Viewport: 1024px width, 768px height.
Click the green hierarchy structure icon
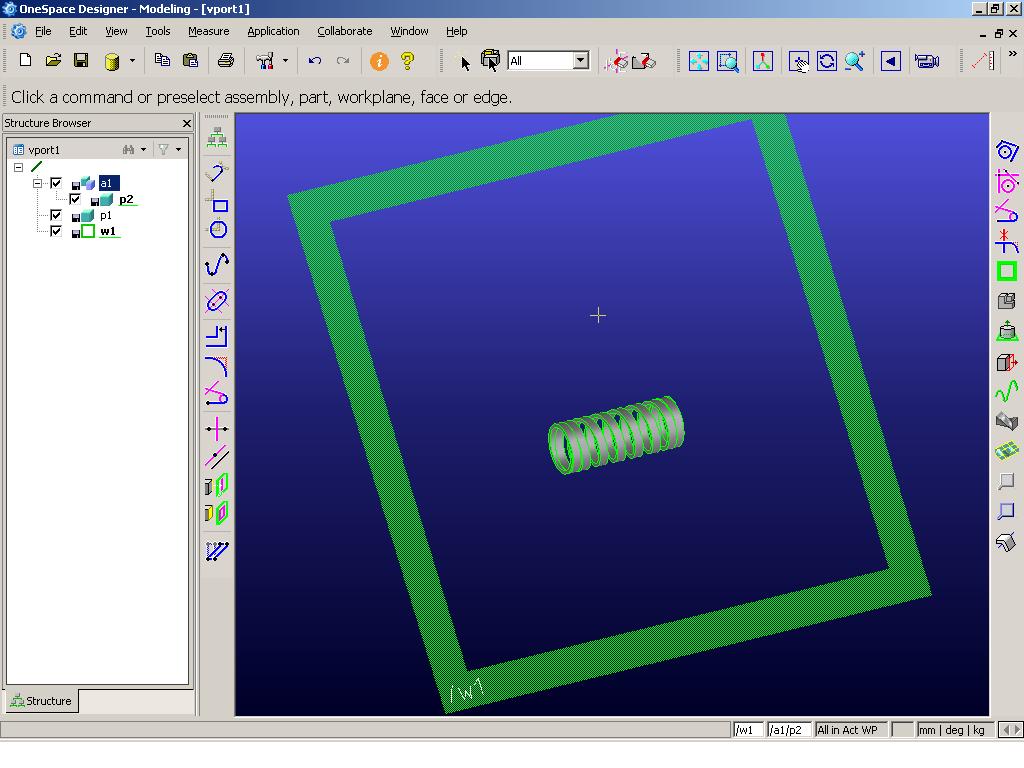click(x=217, y=138)
